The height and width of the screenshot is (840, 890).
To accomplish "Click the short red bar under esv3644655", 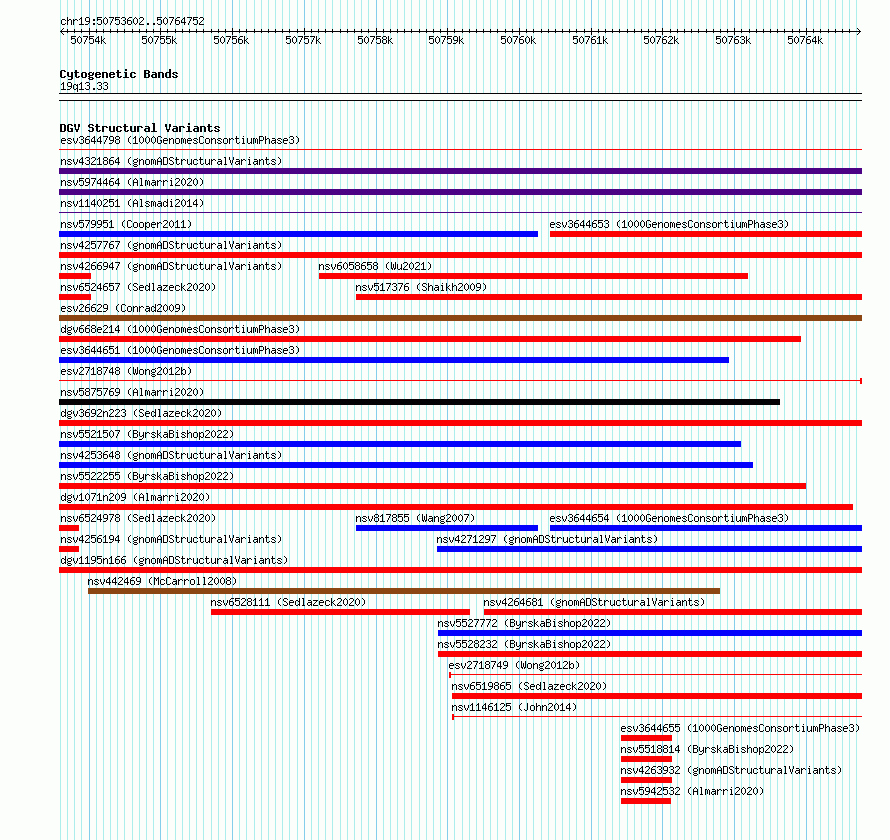I will [646, 738].
